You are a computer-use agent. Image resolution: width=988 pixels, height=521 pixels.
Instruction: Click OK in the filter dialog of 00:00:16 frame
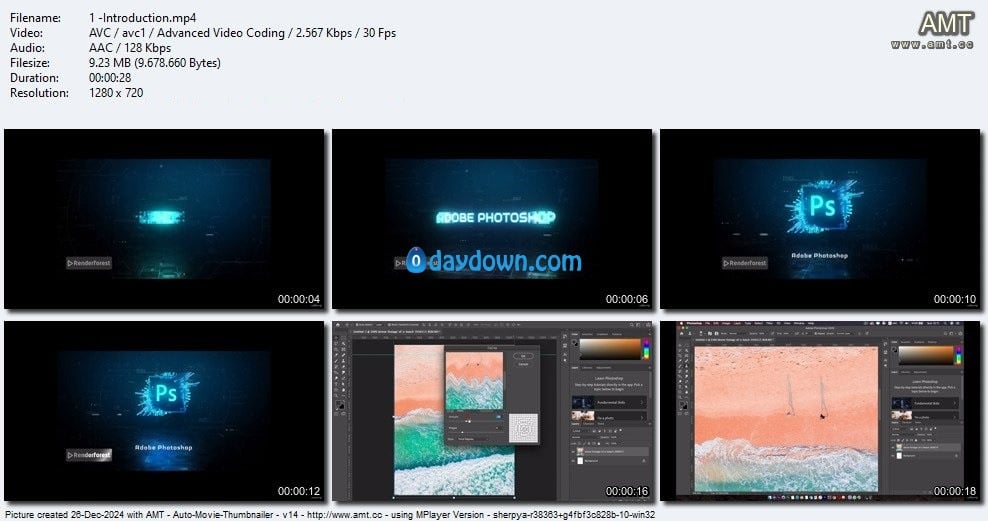[x=523, y=356]
